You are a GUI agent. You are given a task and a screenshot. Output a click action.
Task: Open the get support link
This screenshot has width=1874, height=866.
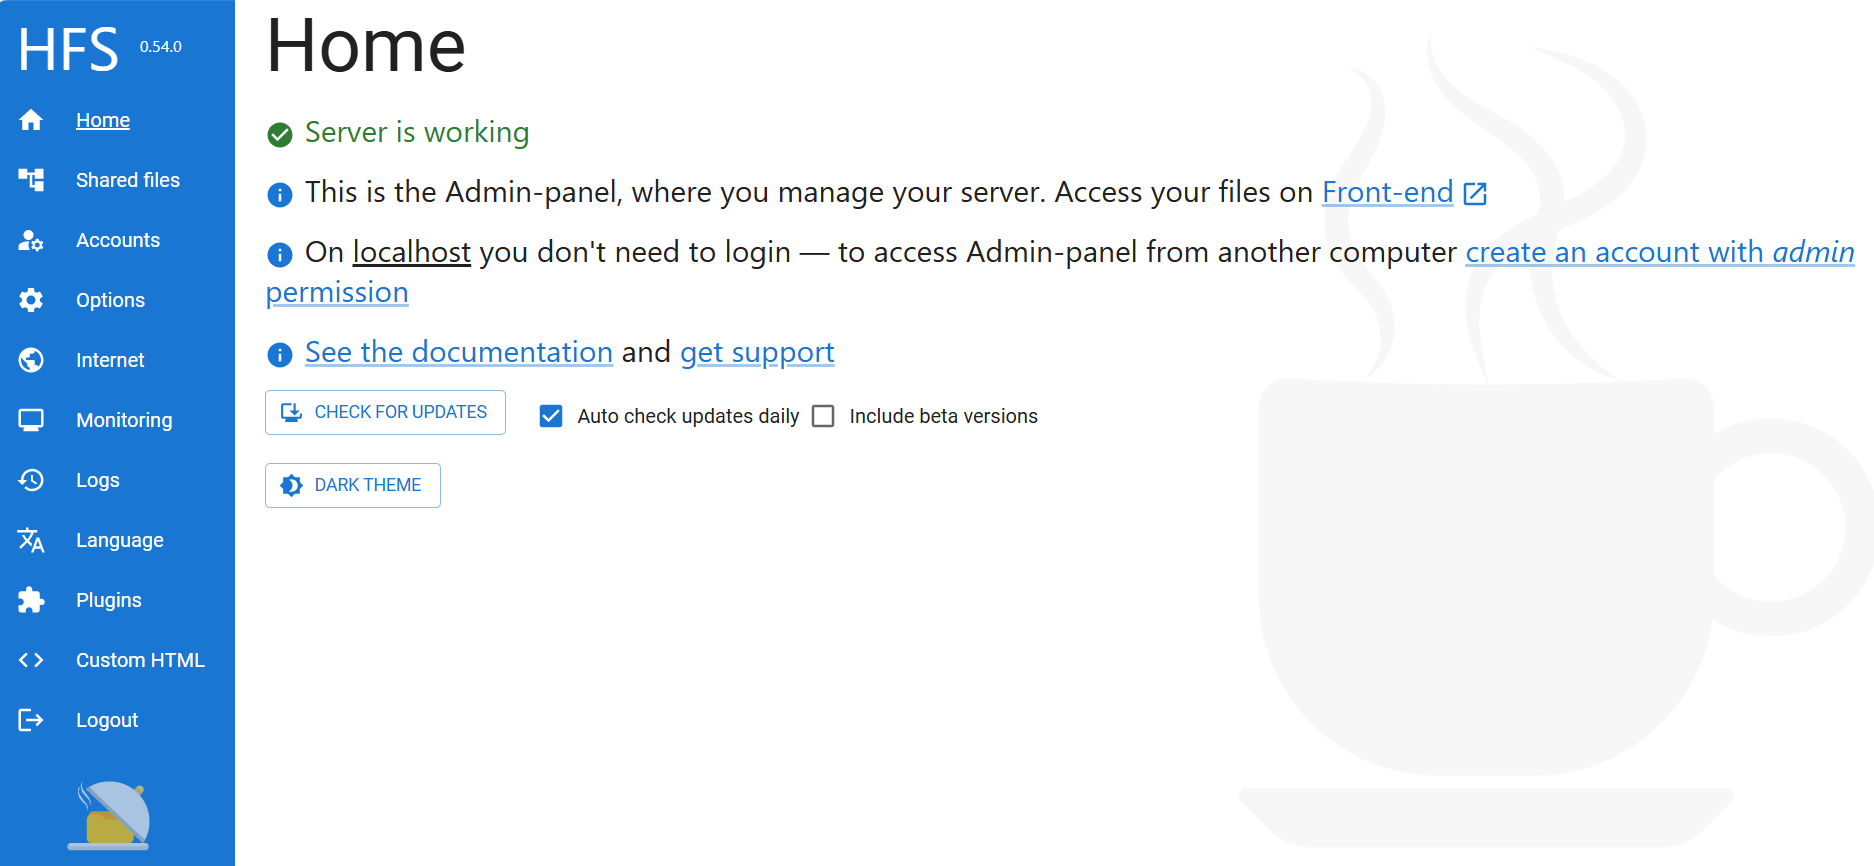(x=757, y=352)
